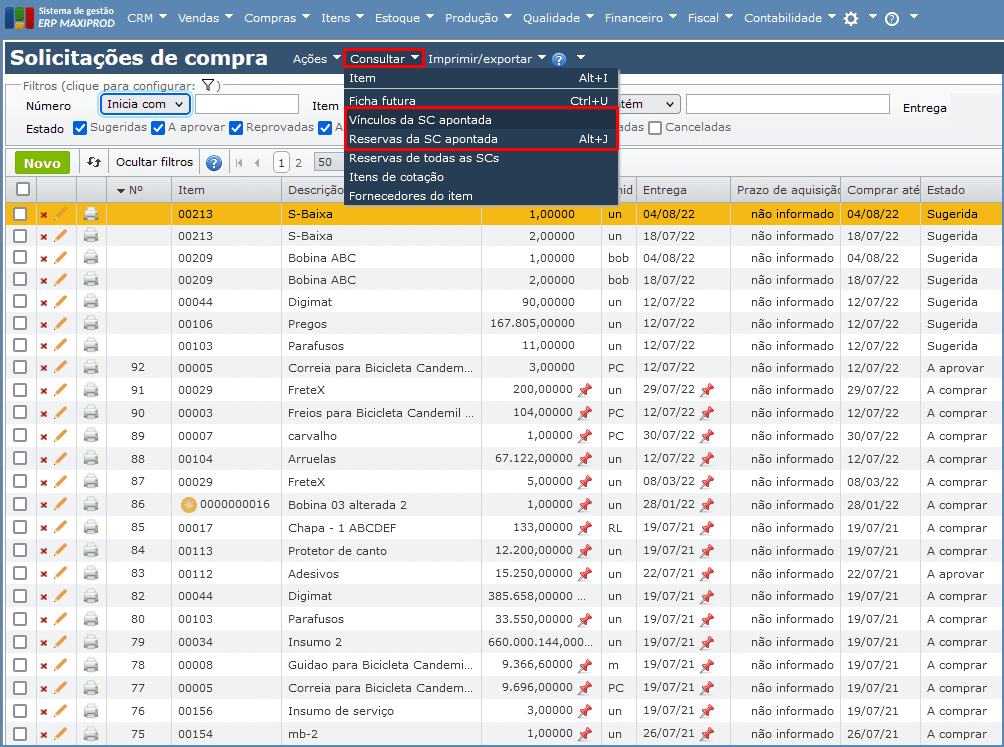Click Ocultar filtros to hide filters

pos(154,162)
